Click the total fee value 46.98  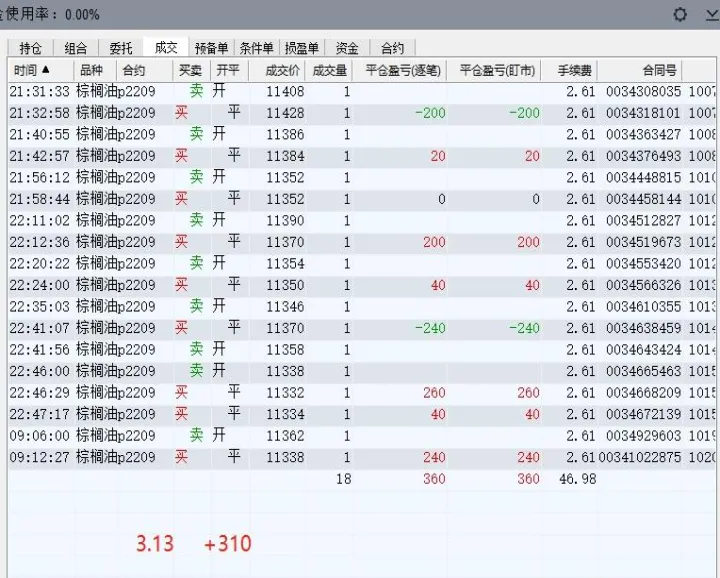click(578, 479)
